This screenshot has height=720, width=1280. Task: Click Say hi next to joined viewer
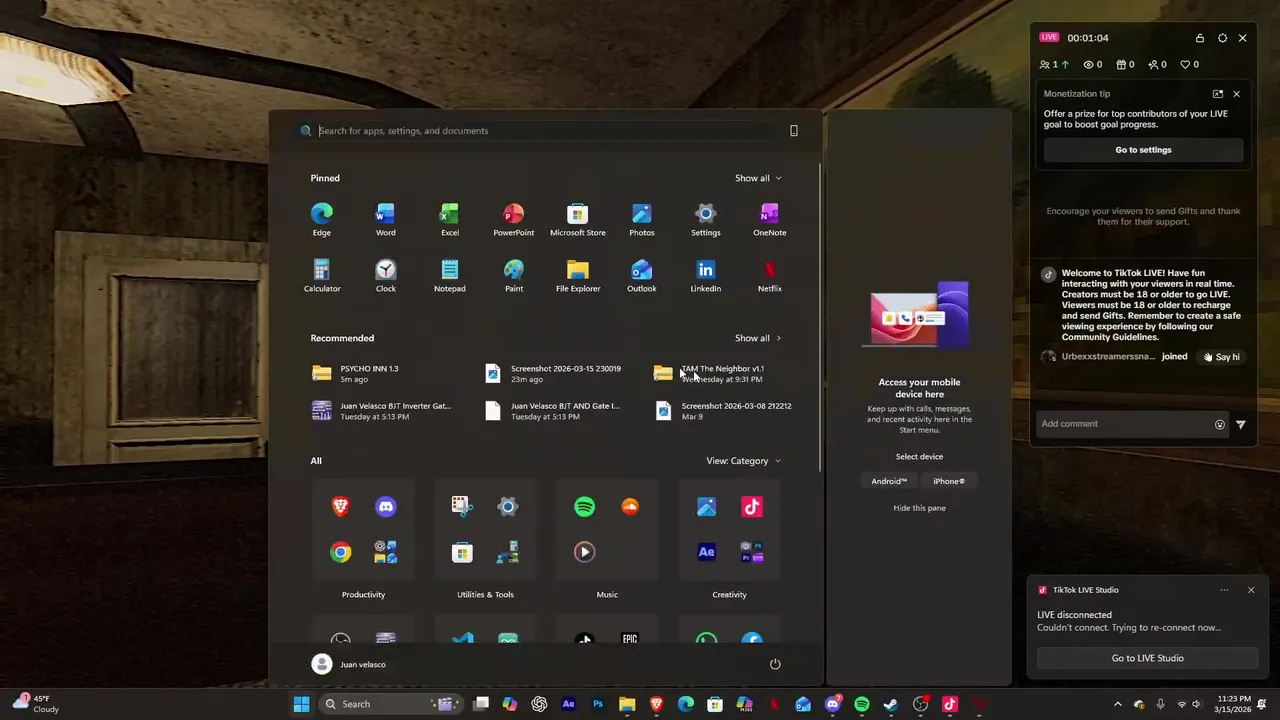click(1221, 357)
